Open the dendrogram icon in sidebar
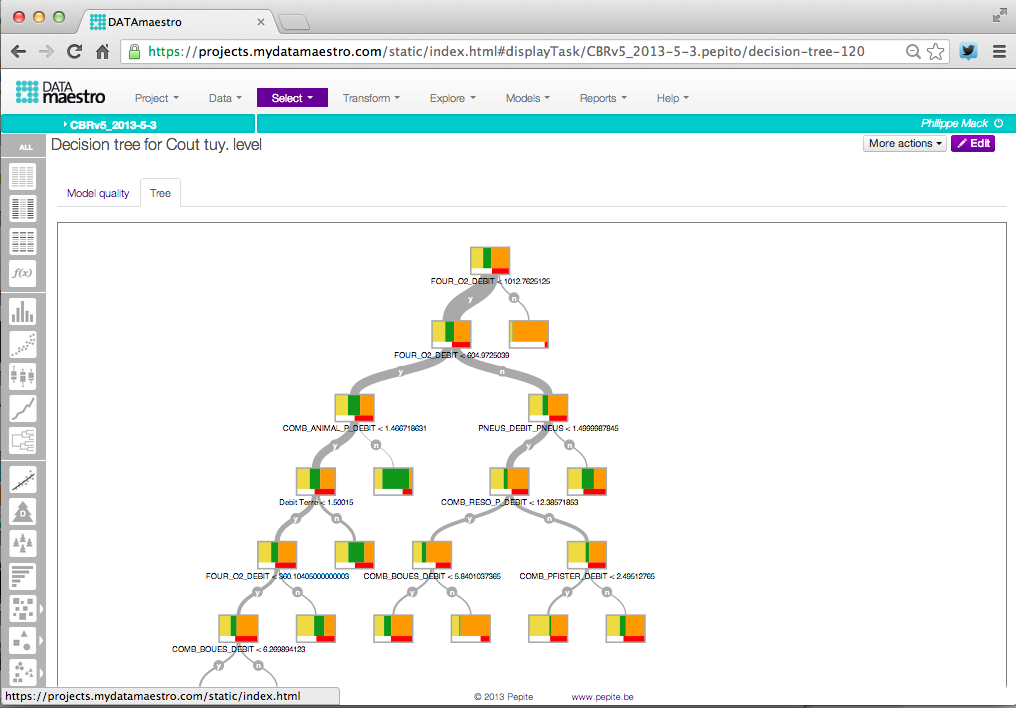1016x708 pixels. (x=22, y=440)
